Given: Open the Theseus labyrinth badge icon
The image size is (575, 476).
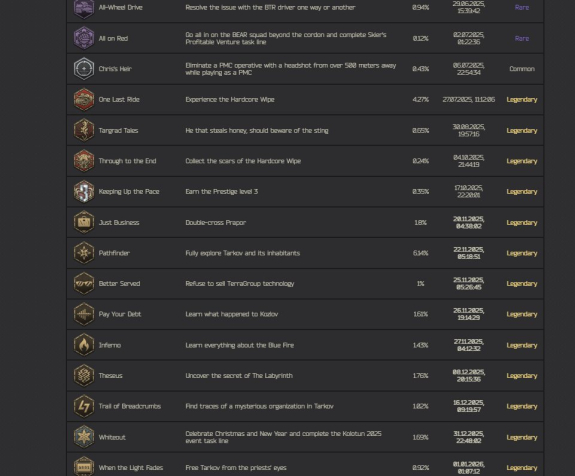Looking at the screenshot, I should pos(84,376).
